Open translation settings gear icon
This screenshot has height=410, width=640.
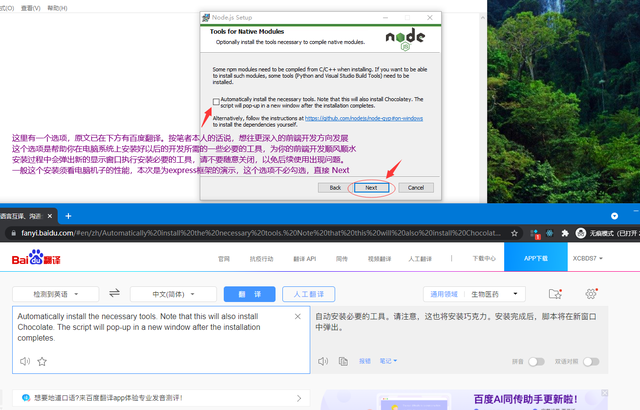(591, 293)
